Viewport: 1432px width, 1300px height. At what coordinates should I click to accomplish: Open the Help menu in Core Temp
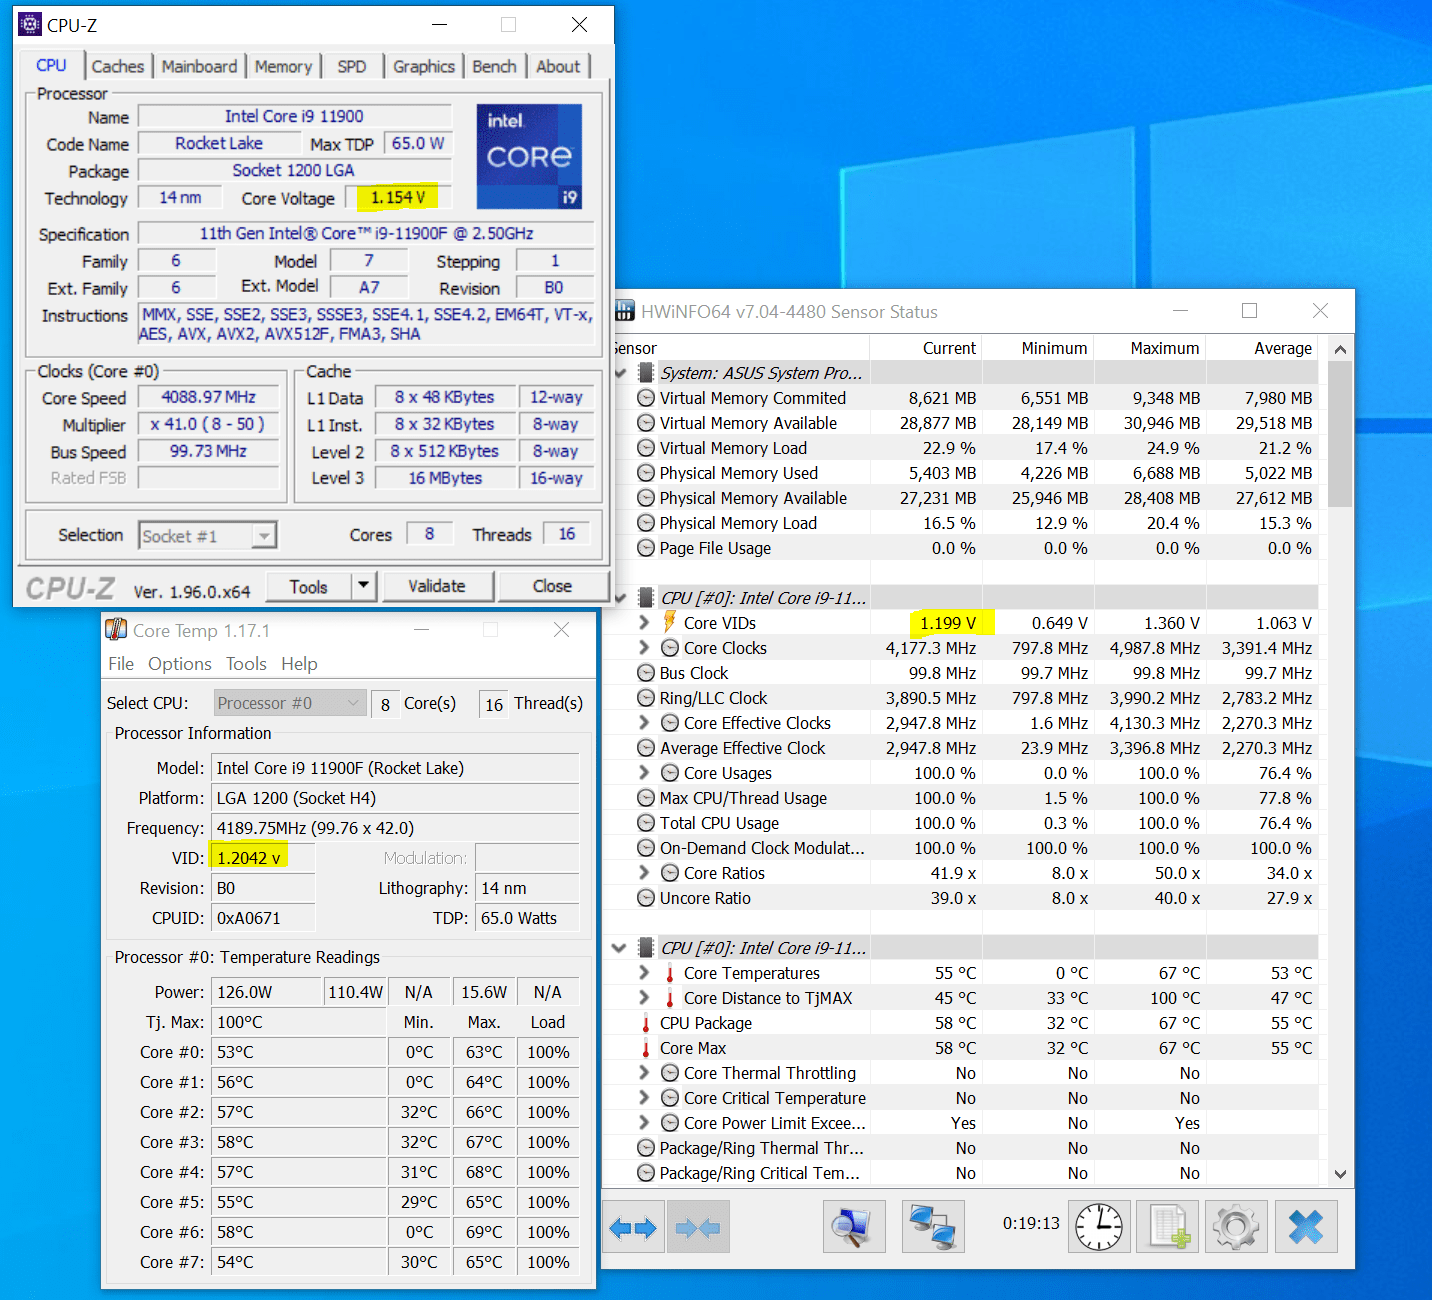pyautogui.click(x=299, y=664)
